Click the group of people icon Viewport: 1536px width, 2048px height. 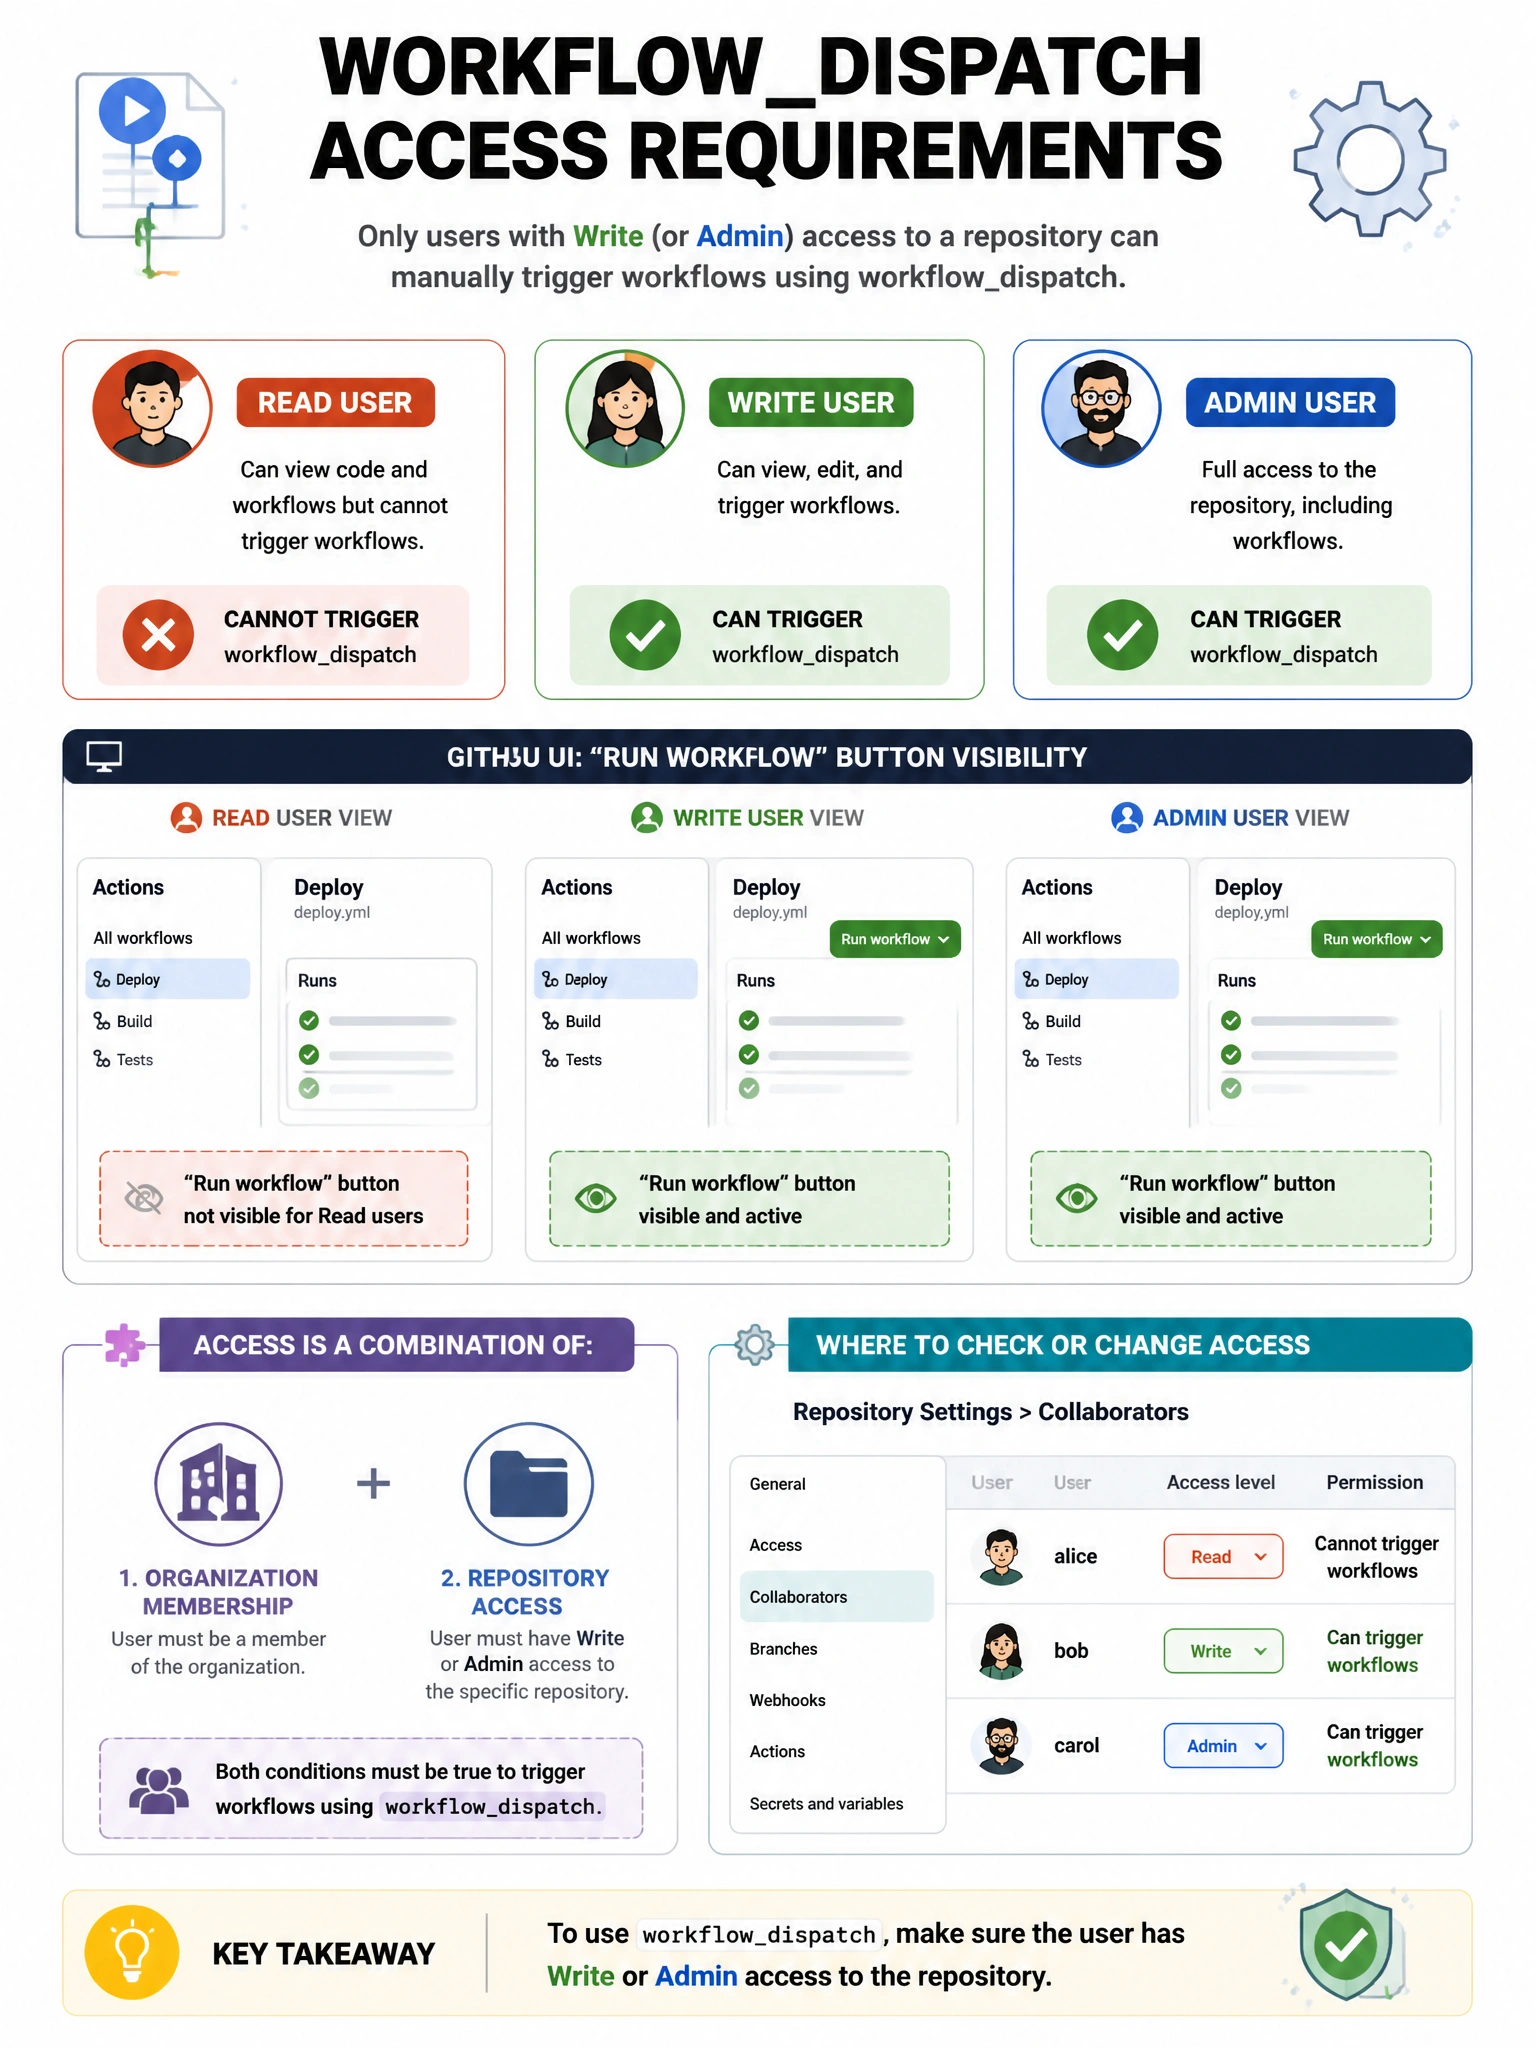tap(159, 1790)
